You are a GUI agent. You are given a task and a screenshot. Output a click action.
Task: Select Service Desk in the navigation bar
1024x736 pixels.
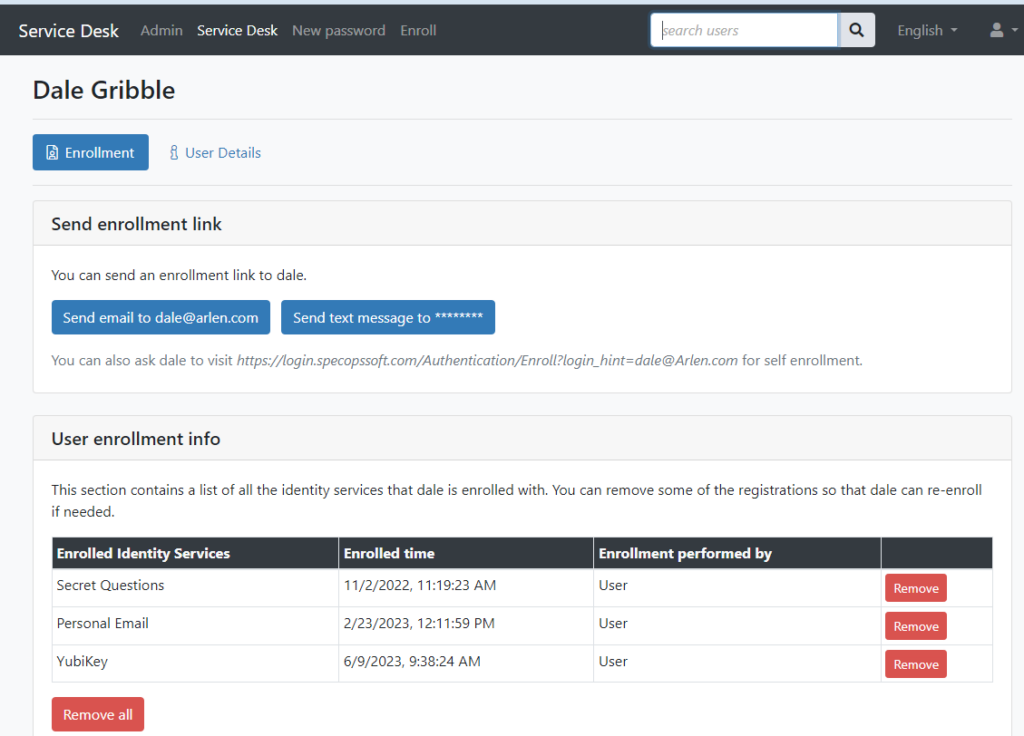pyautogui.click(x=237, y=31)
